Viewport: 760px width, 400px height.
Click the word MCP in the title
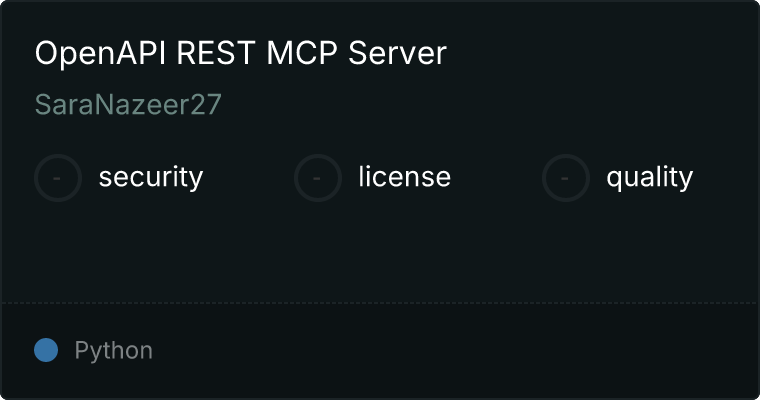302,53
